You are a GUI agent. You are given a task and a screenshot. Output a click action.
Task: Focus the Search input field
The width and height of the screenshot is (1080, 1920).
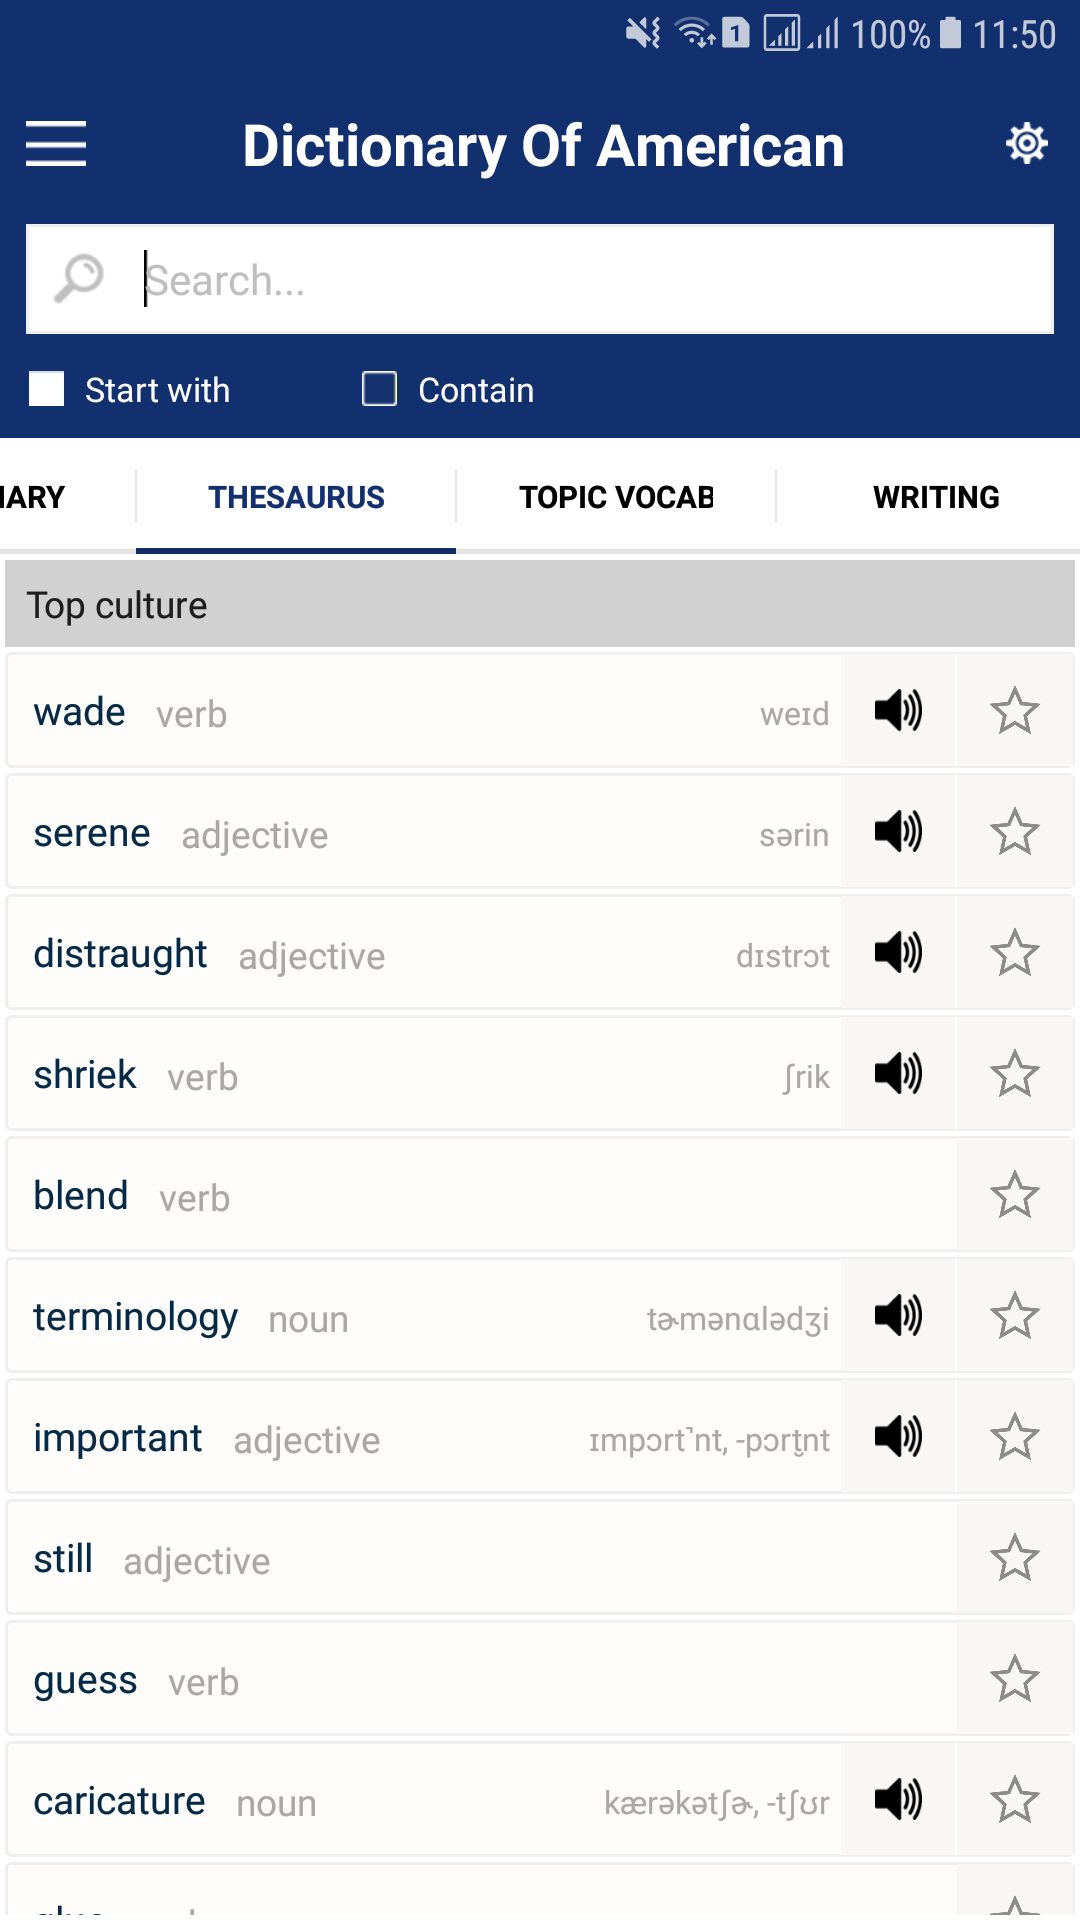click(x=590, y=280)
